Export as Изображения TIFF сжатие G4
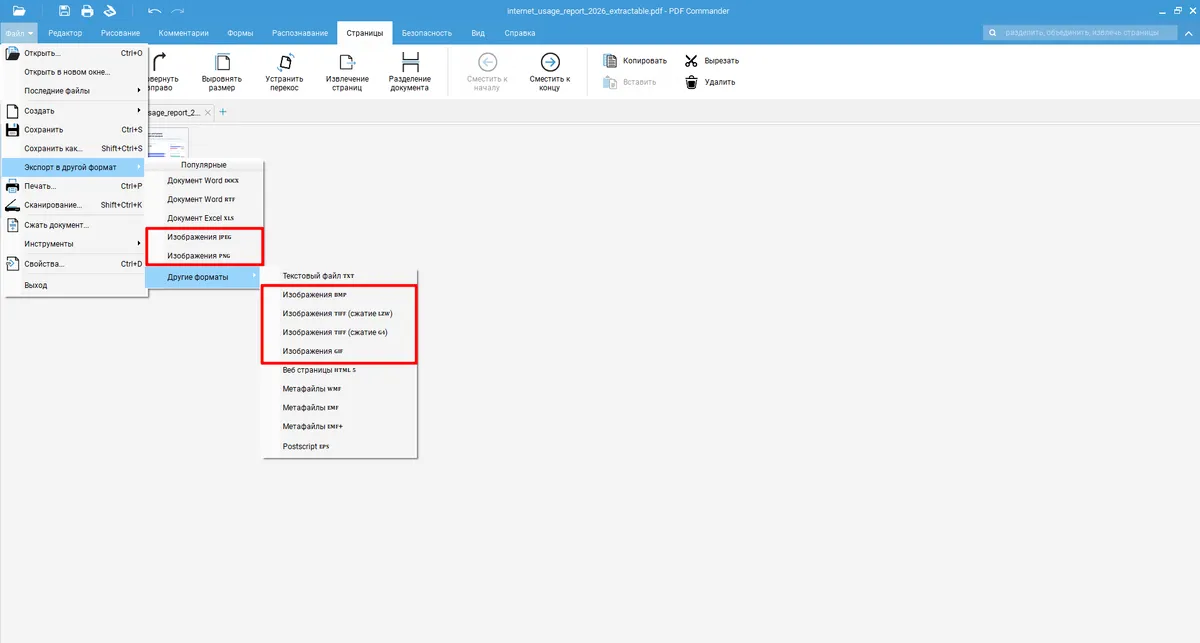This screenshot has height=643, width=1200. click(x=340, y=332)
